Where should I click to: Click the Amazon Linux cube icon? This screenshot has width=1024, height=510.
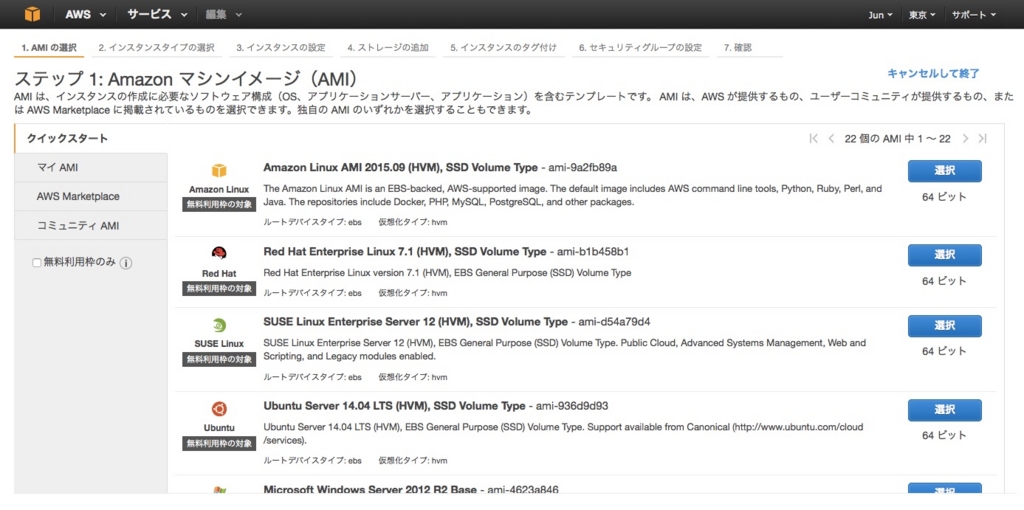(x=219, y=171)
